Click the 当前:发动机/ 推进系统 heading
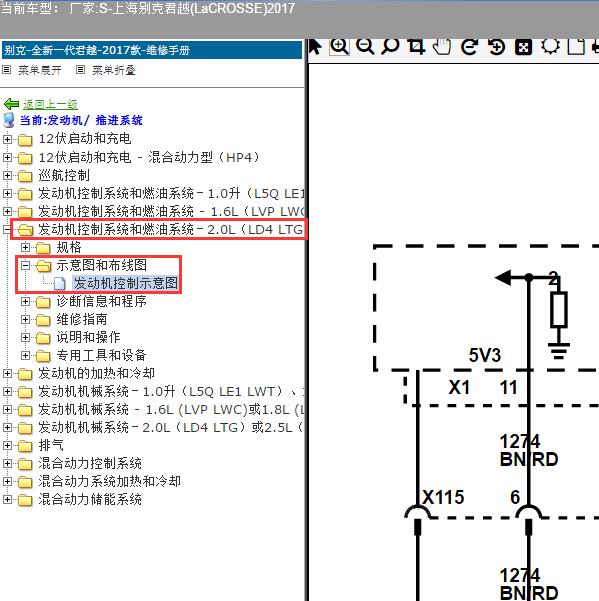 point(81,120)
